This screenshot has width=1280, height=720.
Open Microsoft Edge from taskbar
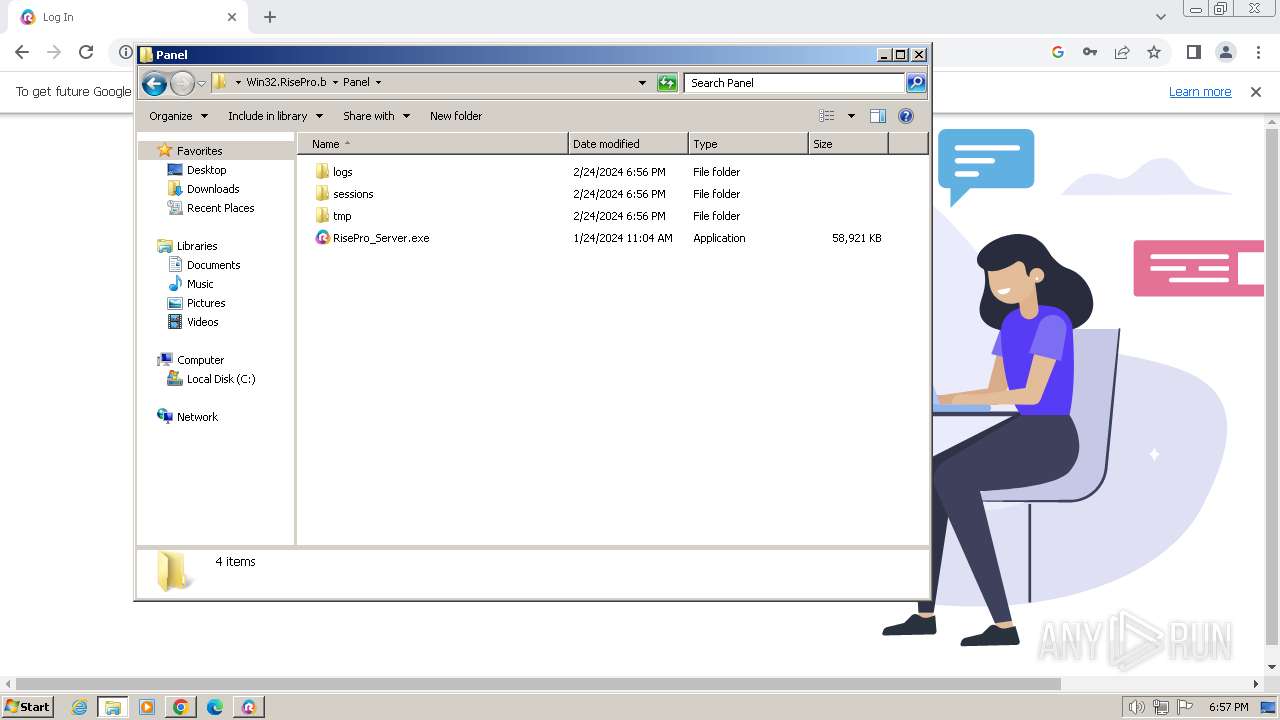[x=214, y=707]
